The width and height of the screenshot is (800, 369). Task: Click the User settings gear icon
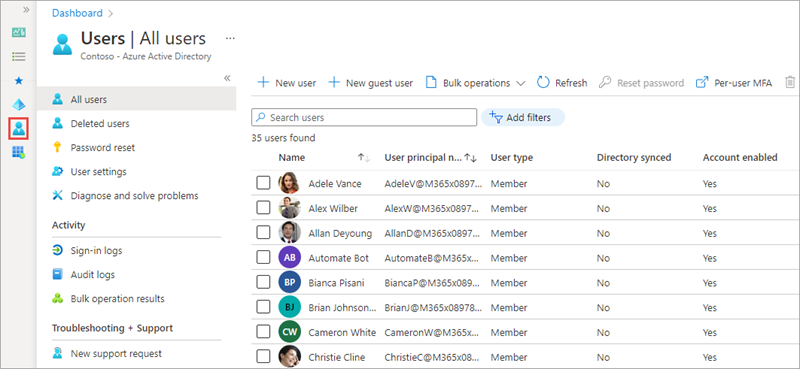click(58, 171)
